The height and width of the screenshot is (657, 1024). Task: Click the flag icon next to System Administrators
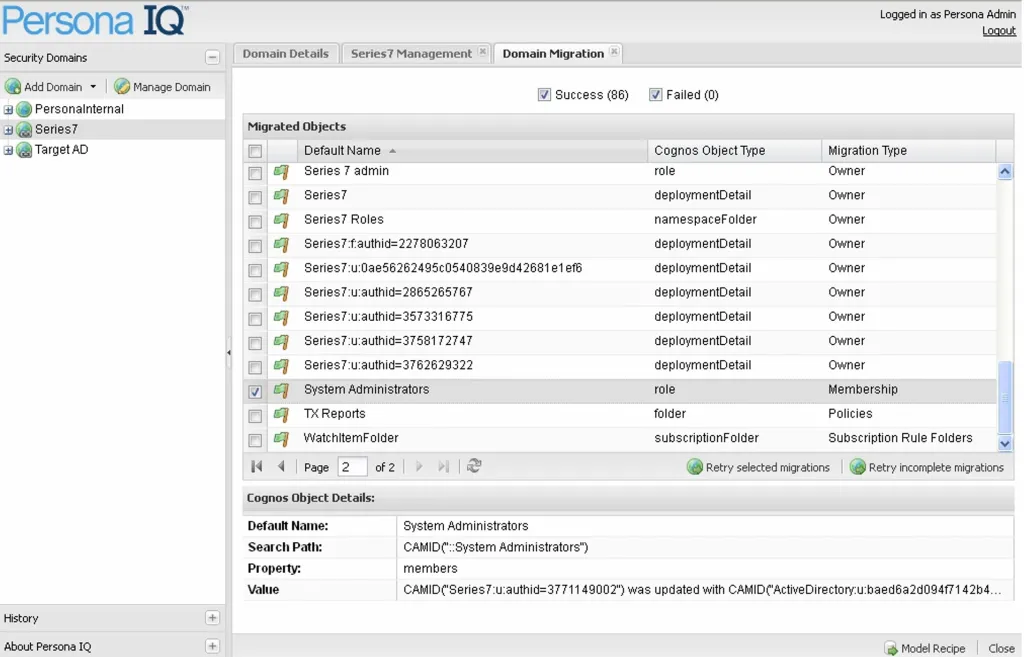[x=281, y=390]
